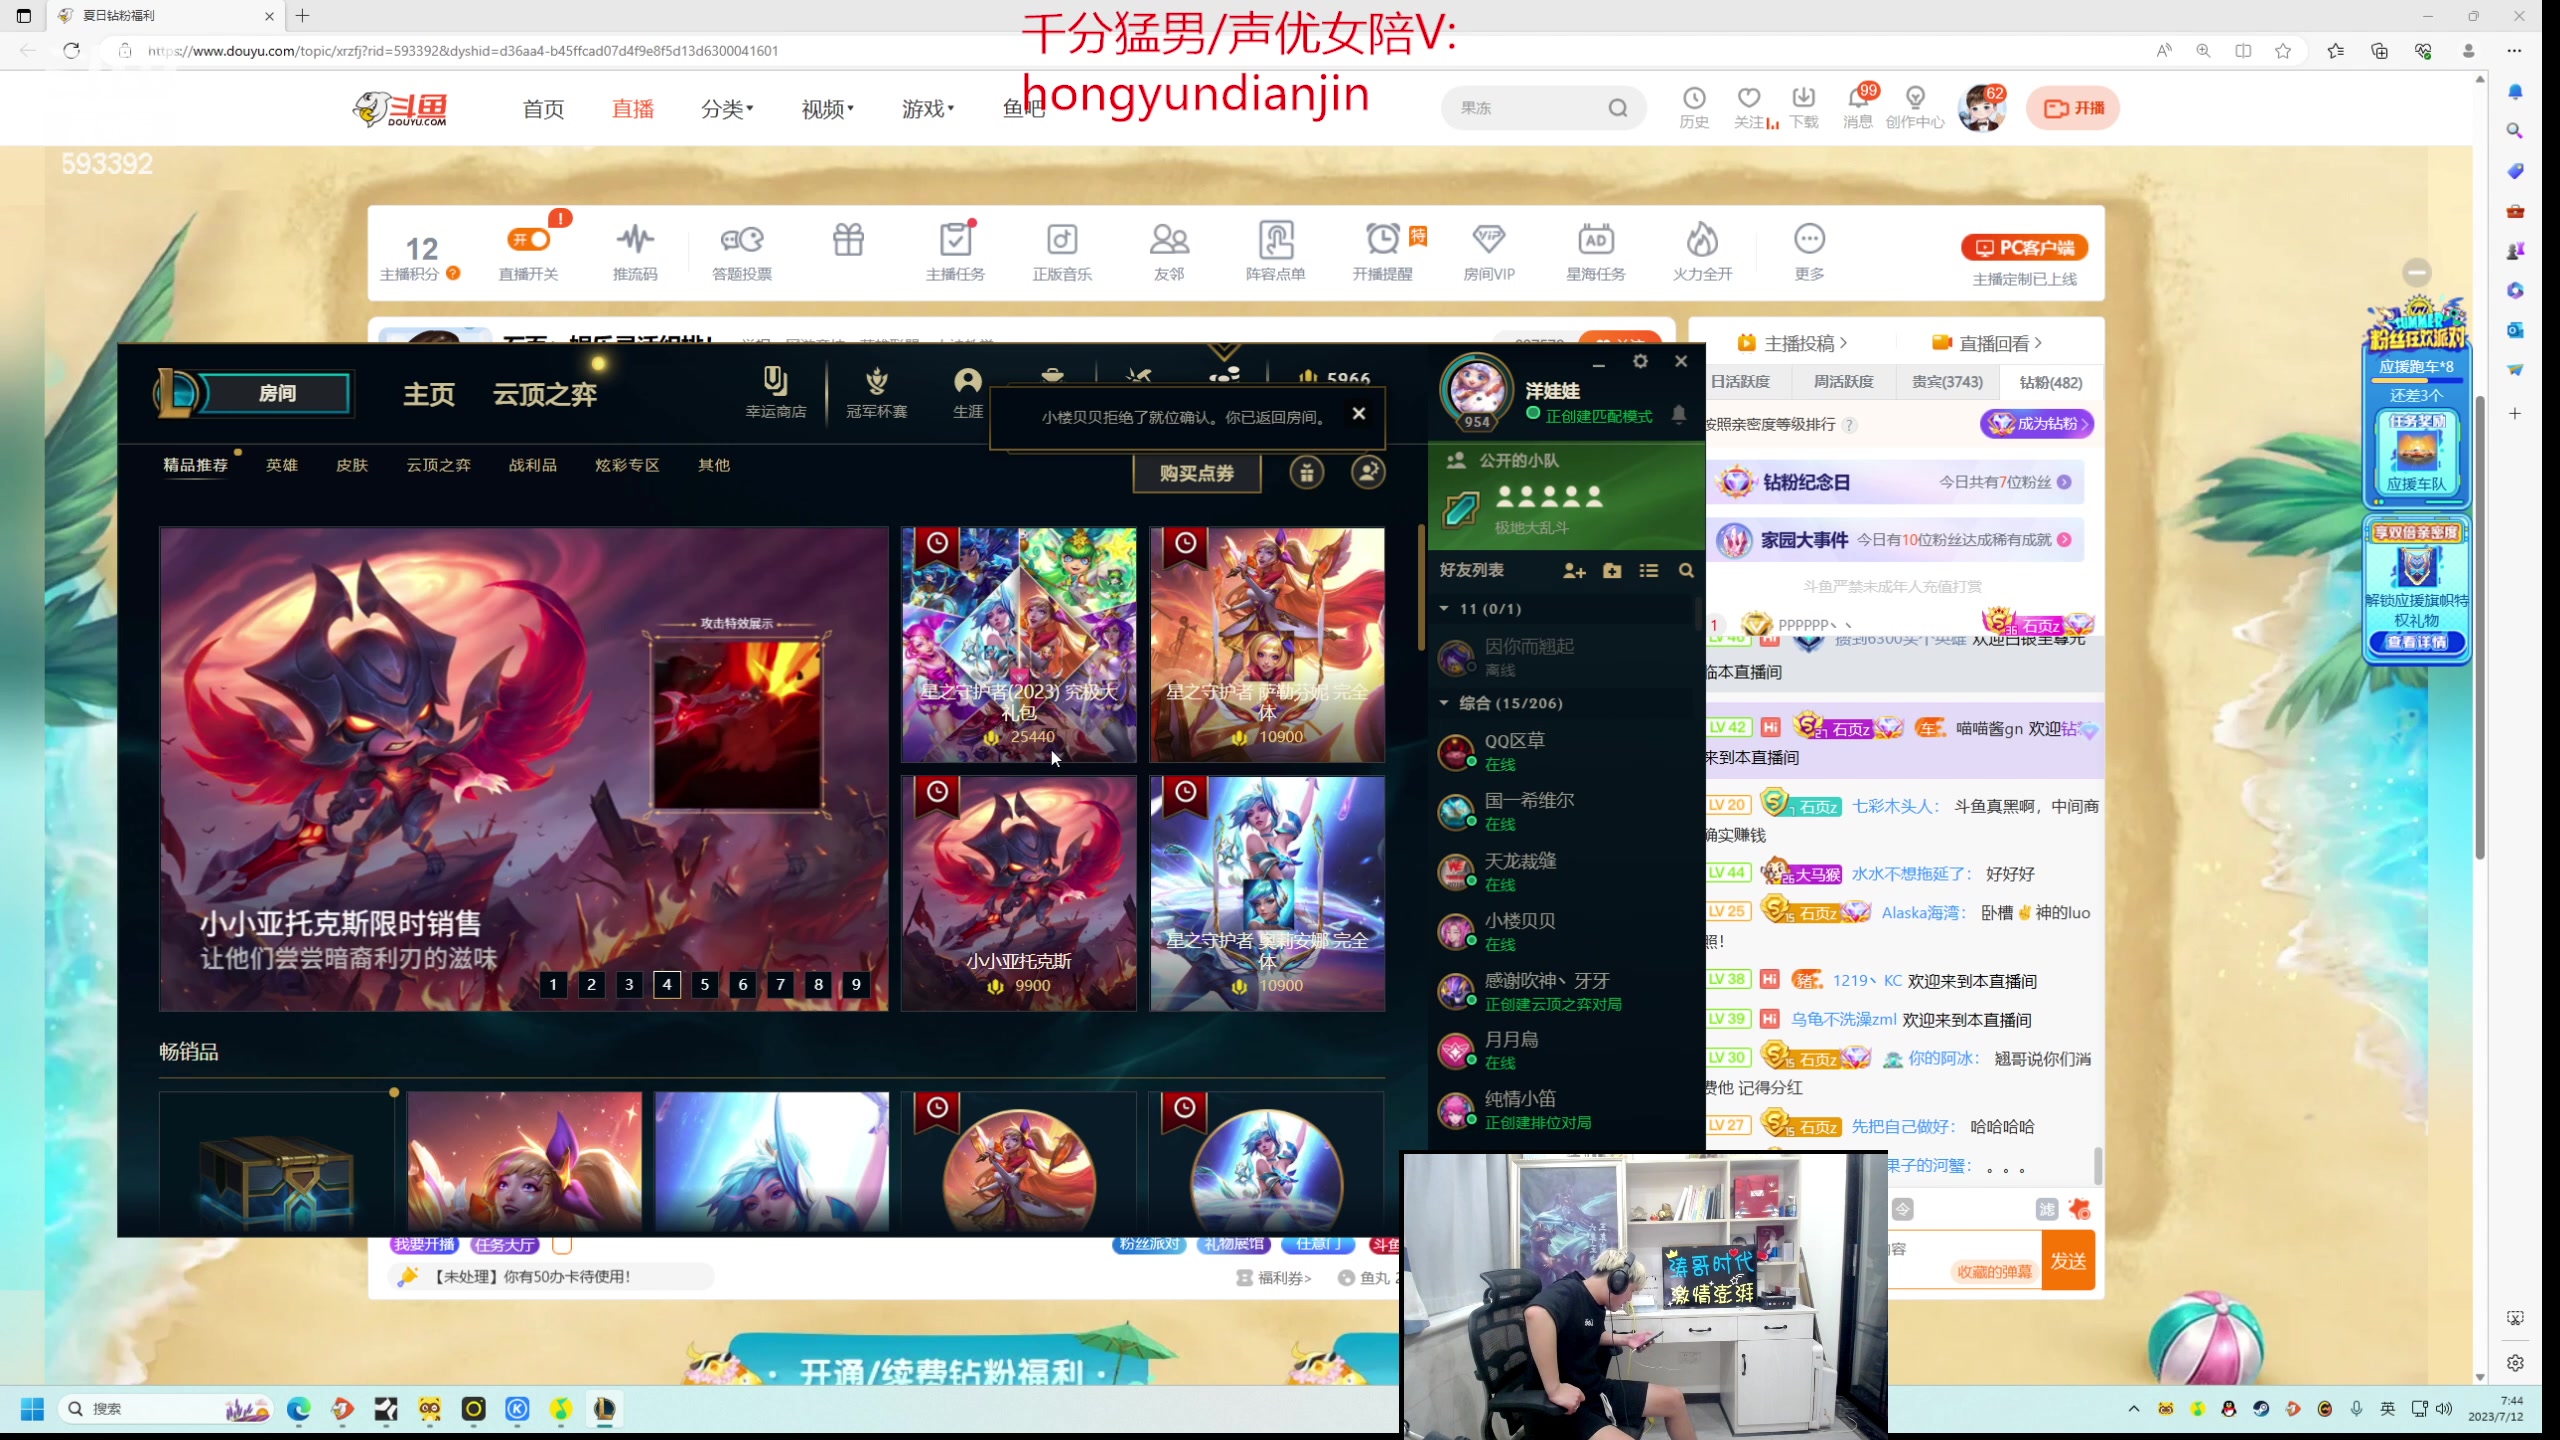Open 主播任务 streamer tasks icon
2560x1440 pixels.
(x=955, y=251)
